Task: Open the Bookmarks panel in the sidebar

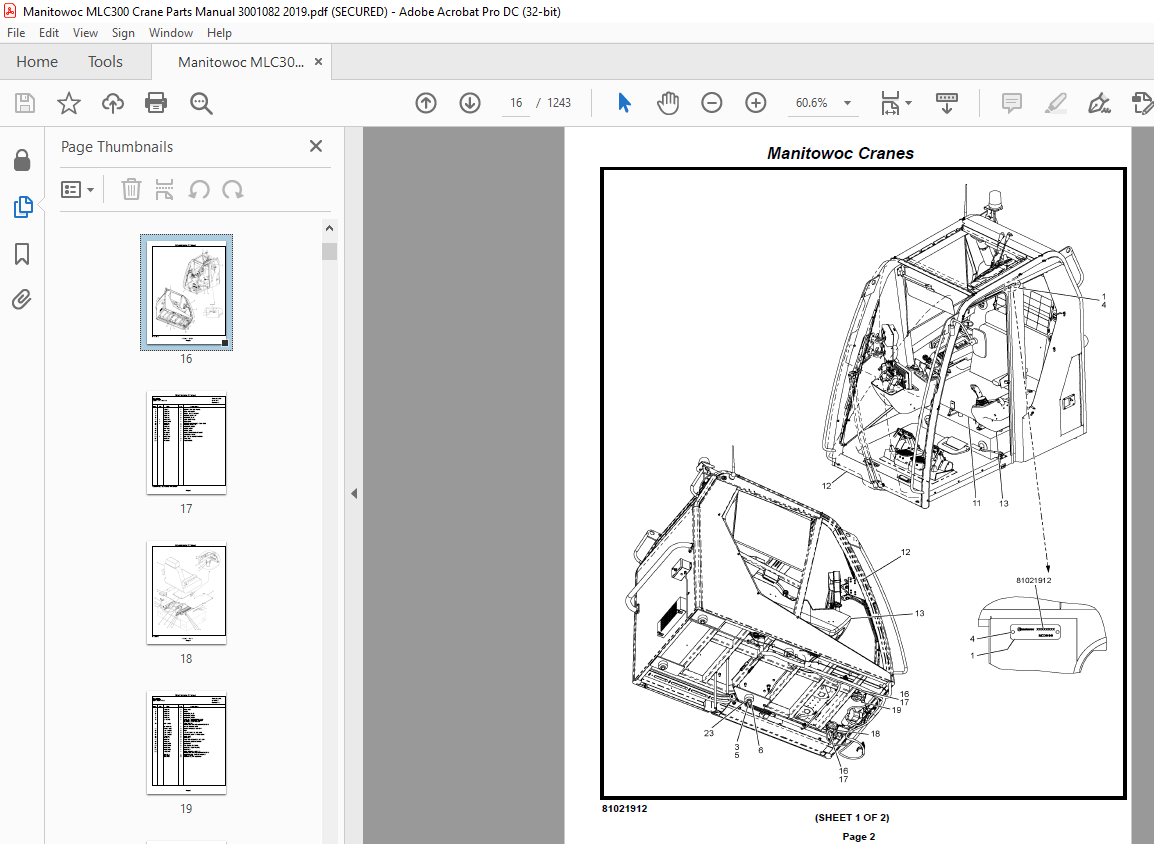Action: coord(22,254)
